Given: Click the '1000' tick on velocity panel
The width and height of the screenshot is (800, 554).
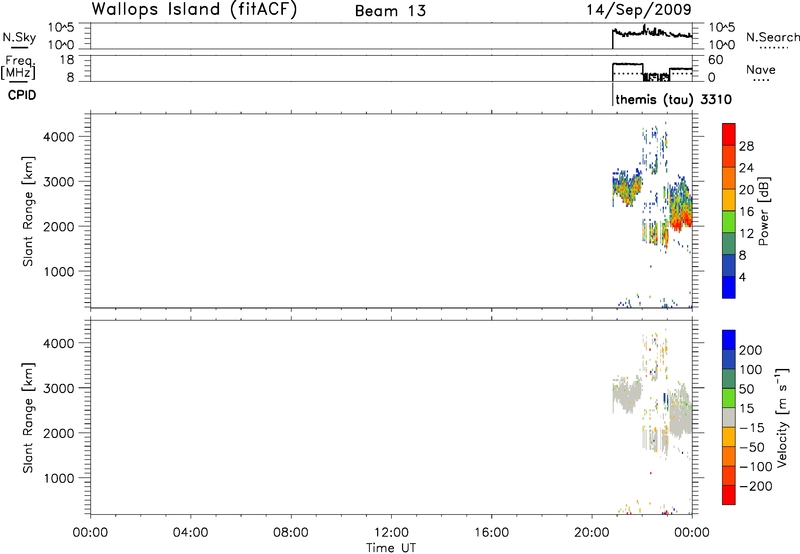Looking at the screenshot, I should coord(58,478).
